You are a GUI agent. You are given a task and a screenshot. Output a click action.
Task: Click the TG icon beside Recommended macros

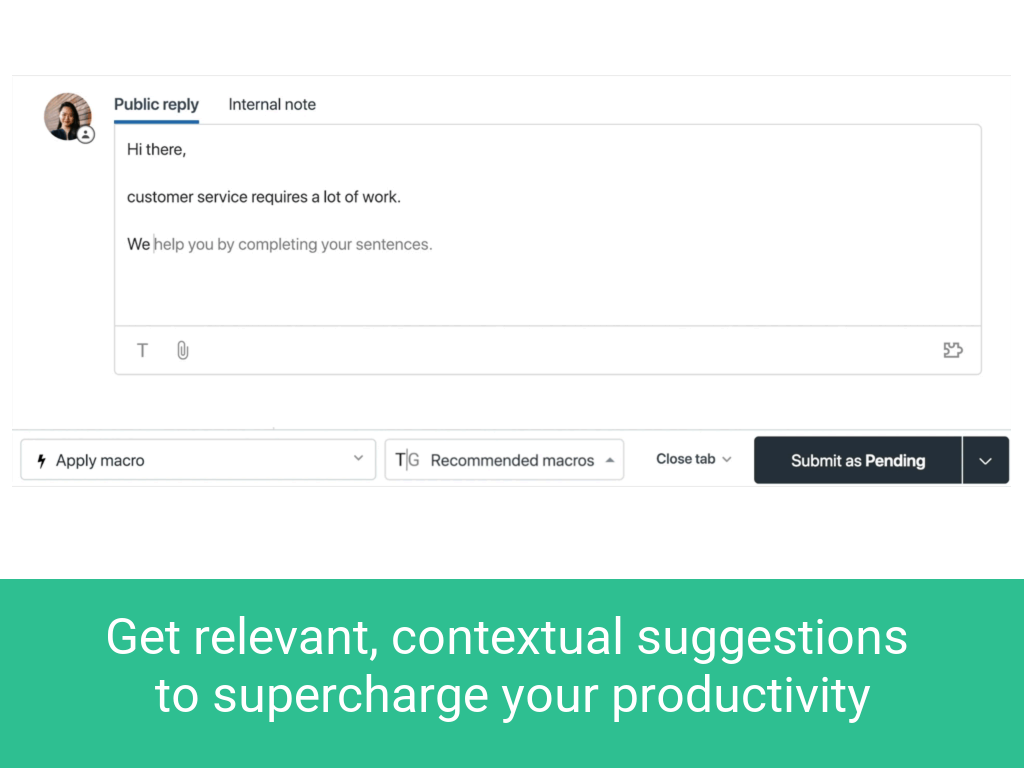pos(407,460)
